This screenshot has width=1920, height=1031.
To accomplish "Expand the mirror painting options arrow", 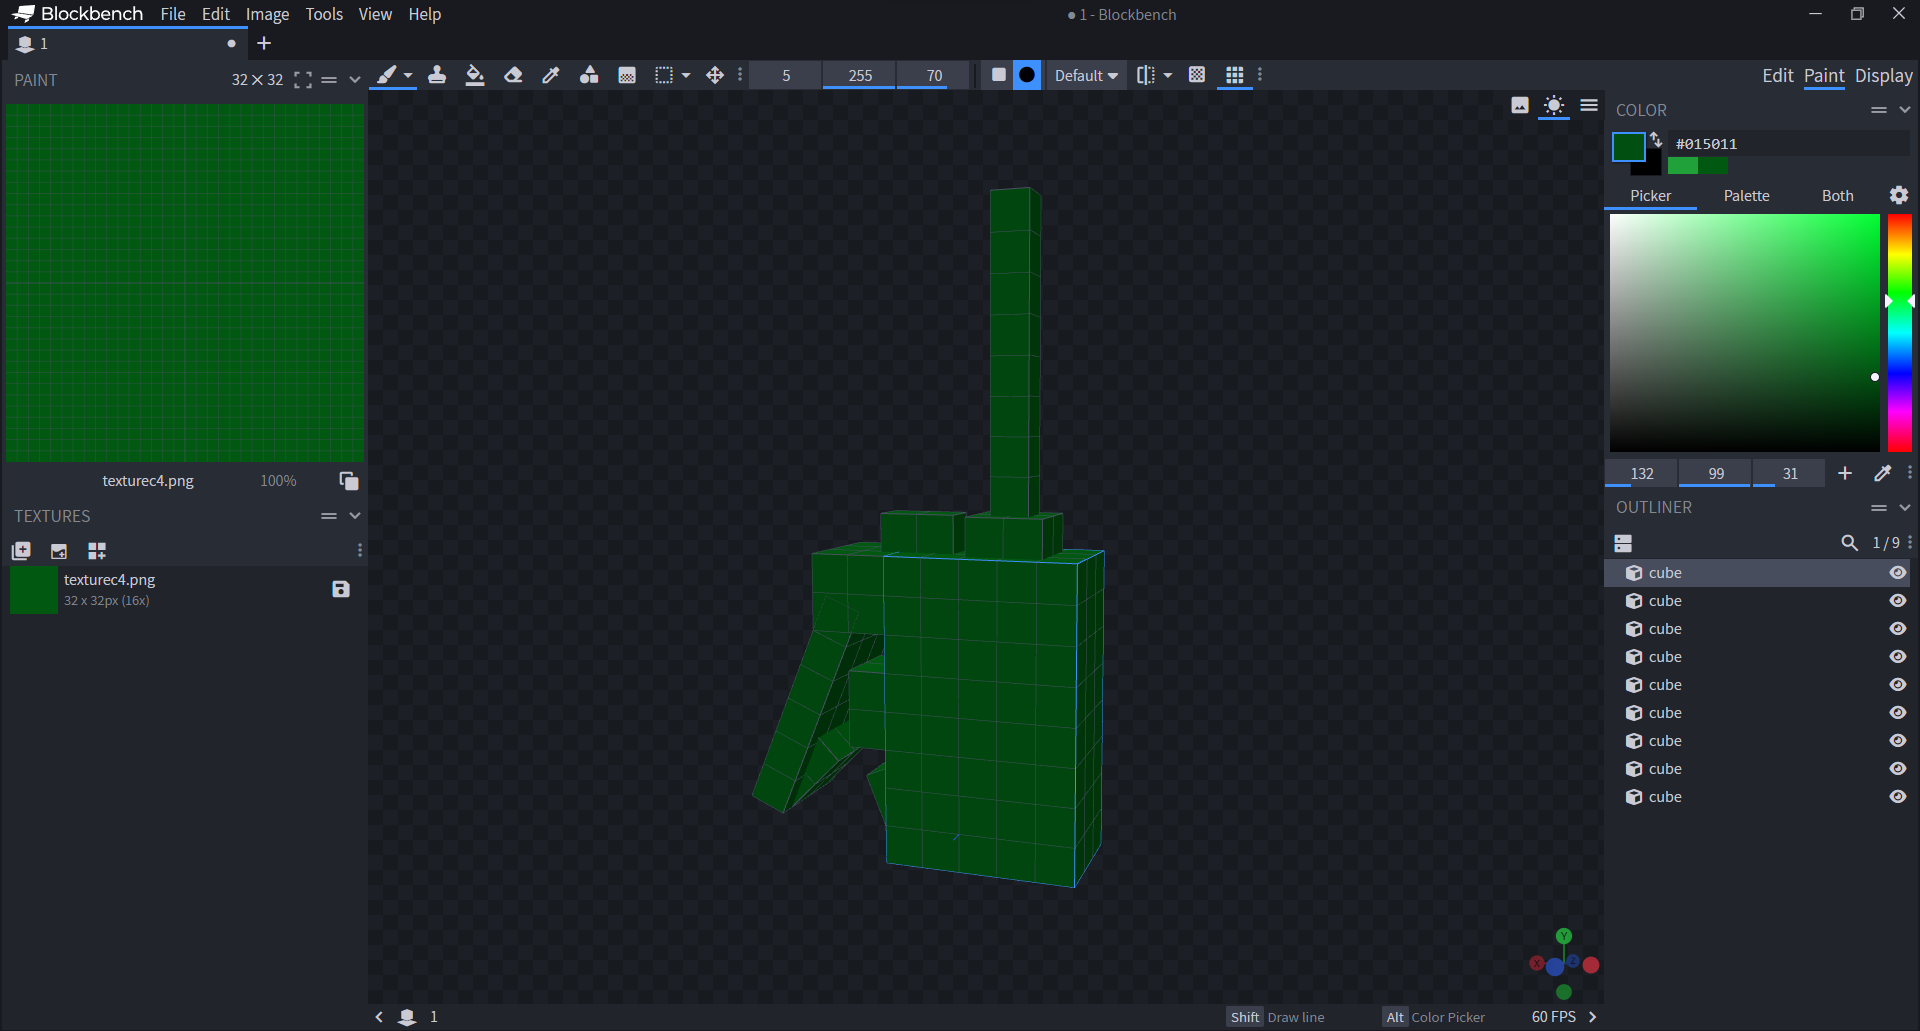I will 1168,75.
